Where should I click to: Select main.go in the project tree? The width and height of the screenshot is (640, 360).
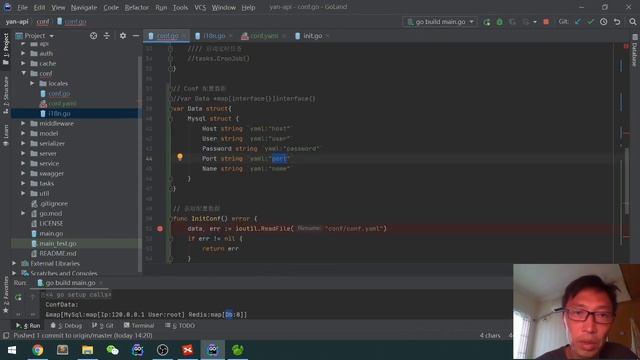(51, 233)
